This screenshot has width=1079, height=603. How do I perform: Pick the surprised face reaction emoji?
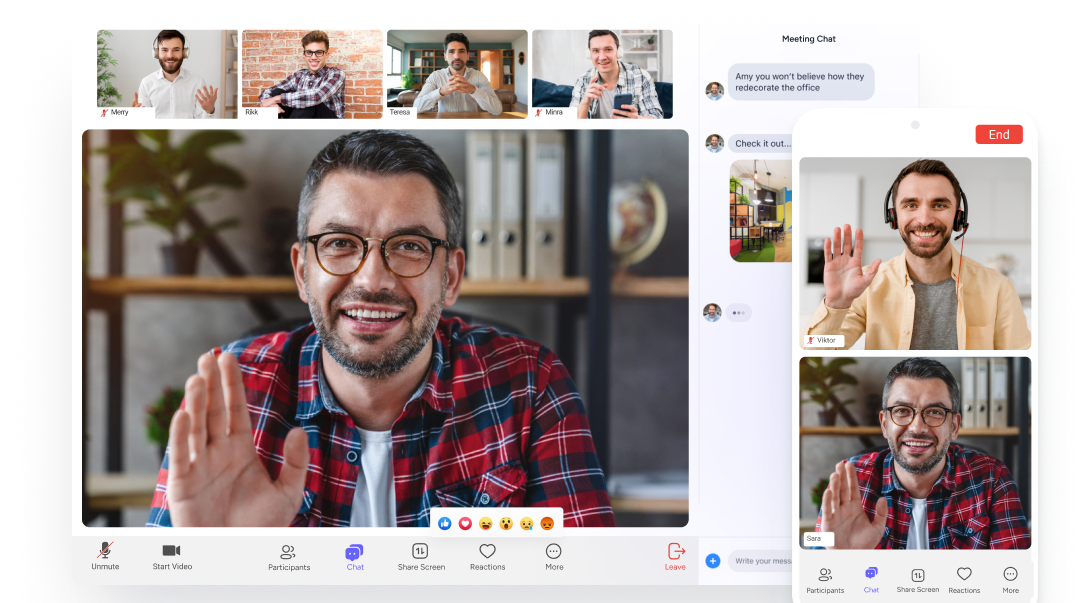coord(506,523)
